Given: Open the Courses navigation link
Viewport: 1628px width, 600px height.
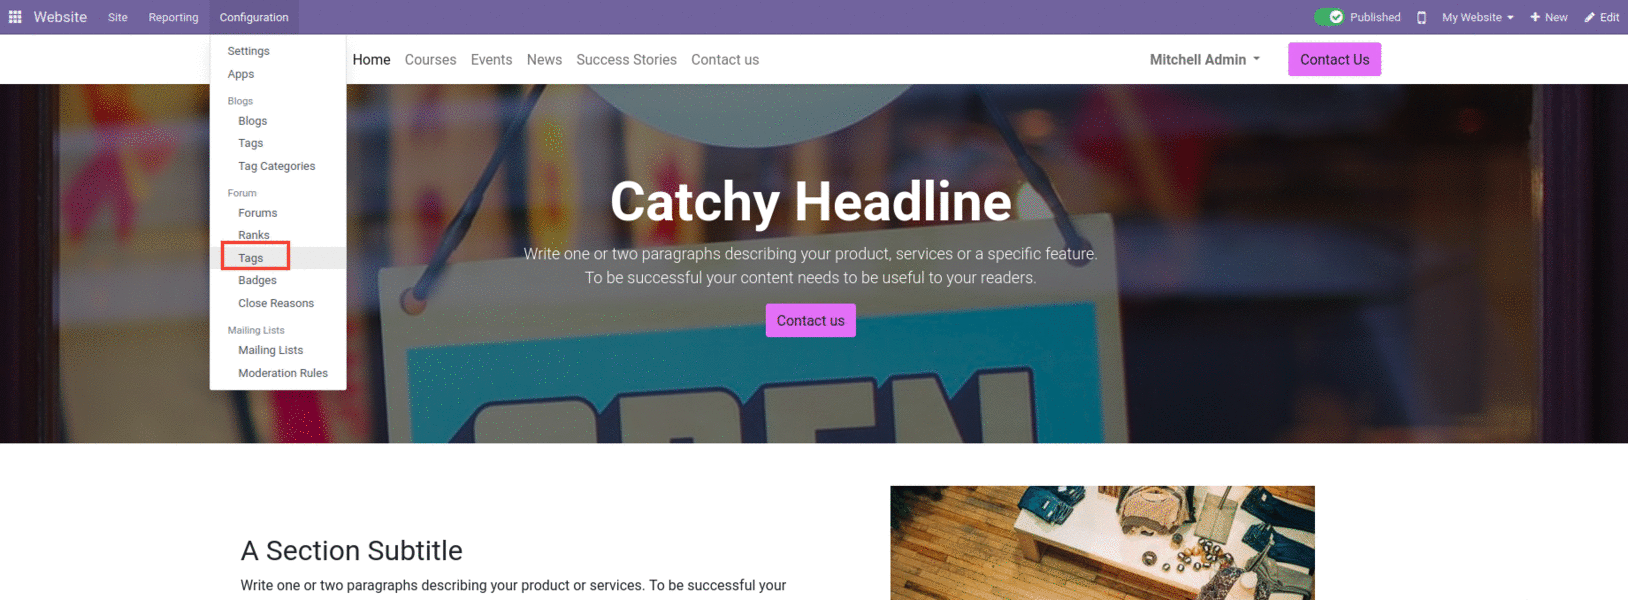Looking at the screenshot, I should (x=430, y=60).
